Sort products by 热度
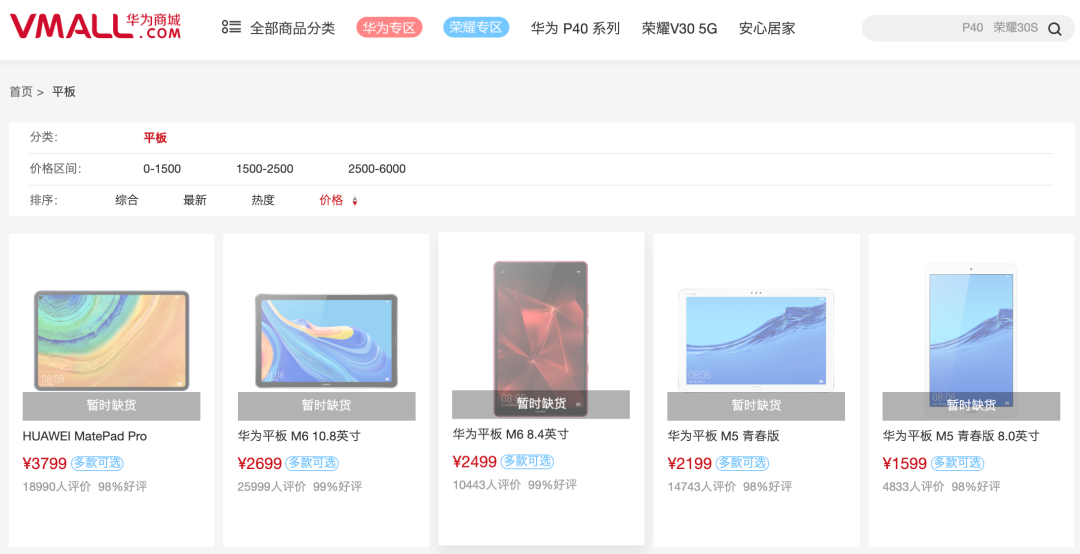 click(263, 201)
